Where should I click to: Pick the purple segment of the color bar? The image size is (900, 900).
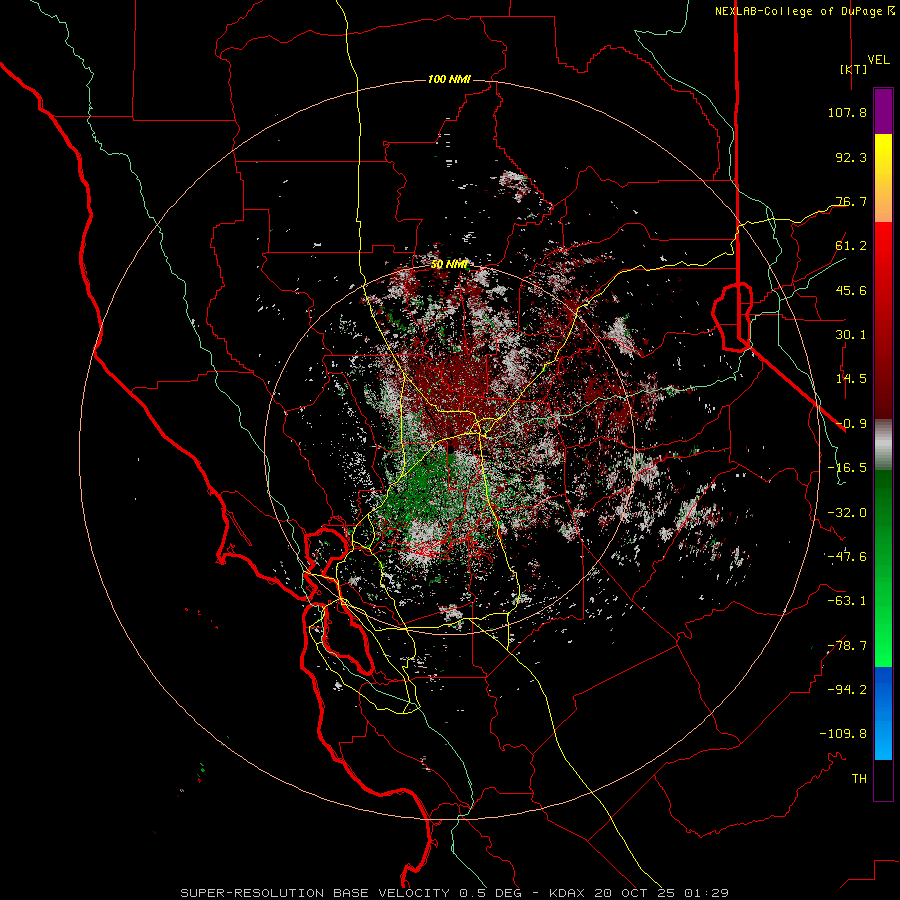(883, 111)
